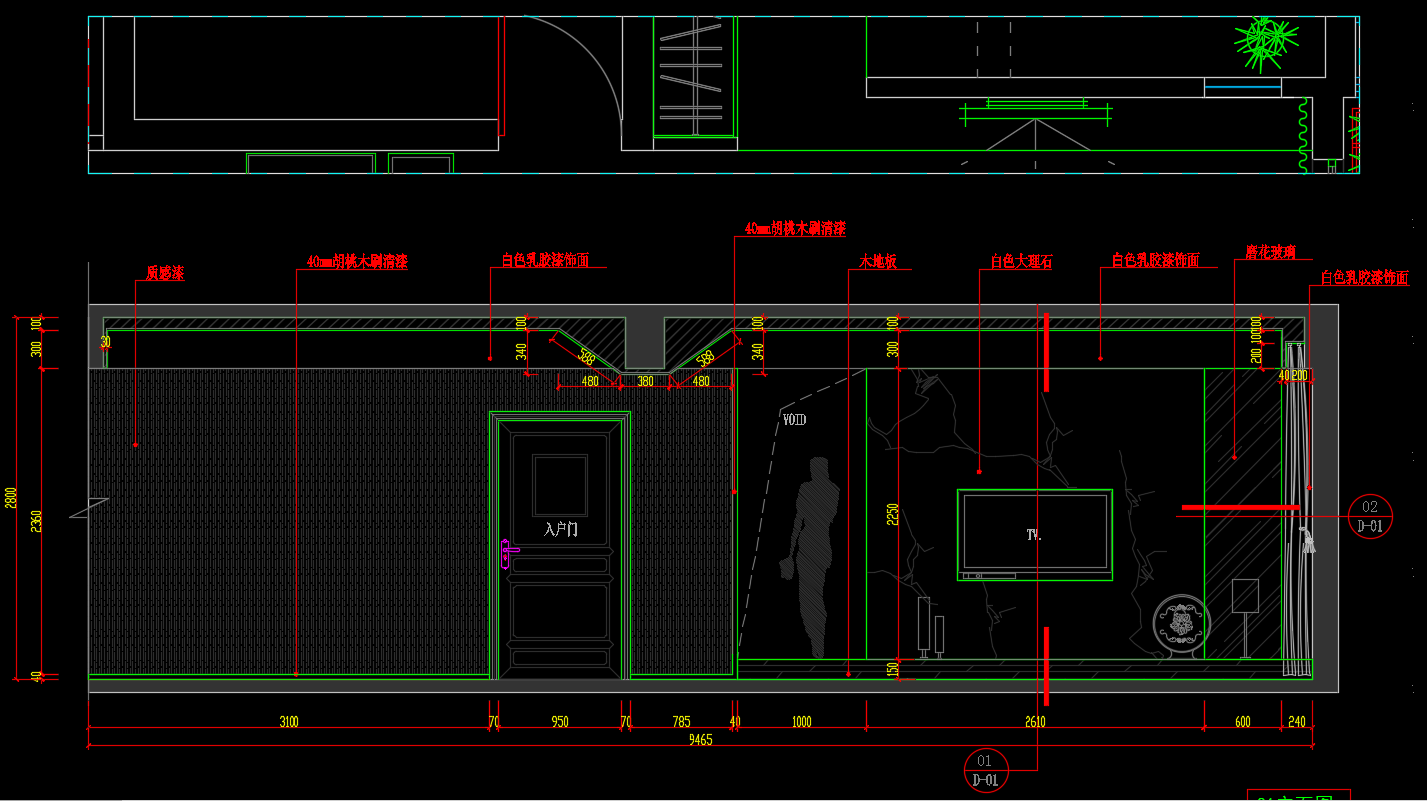Select the magenta door handle
This screenshot has width=1427, height=801.
click(x=509, y=553)
